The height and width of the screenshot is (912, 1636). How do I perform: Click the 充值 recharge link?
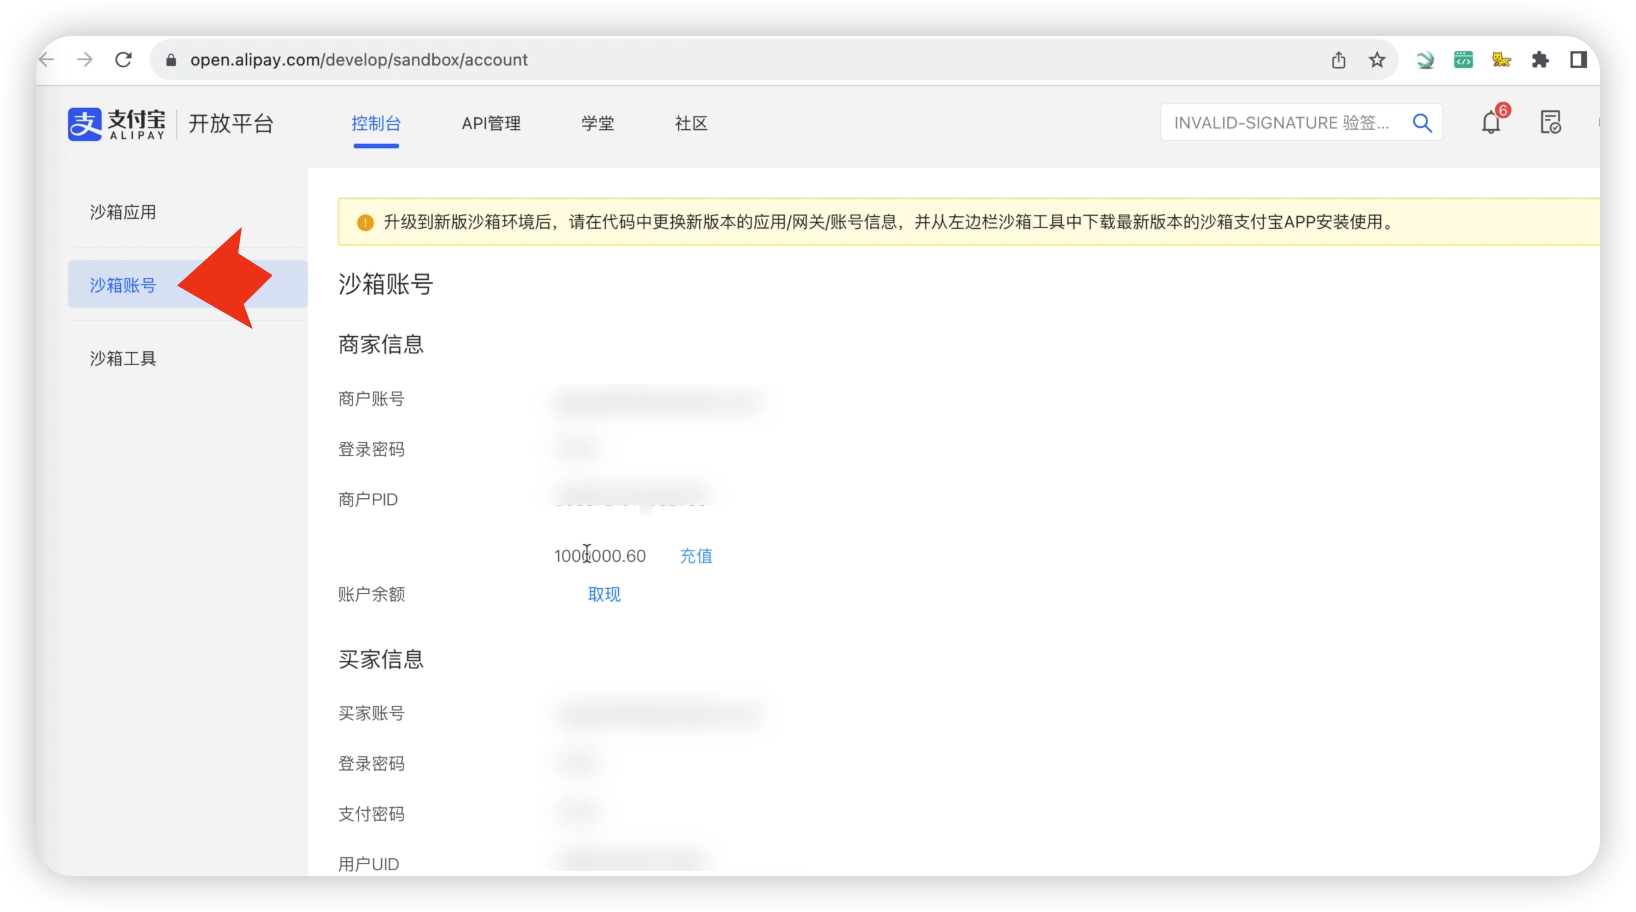[x=696, y=556]
